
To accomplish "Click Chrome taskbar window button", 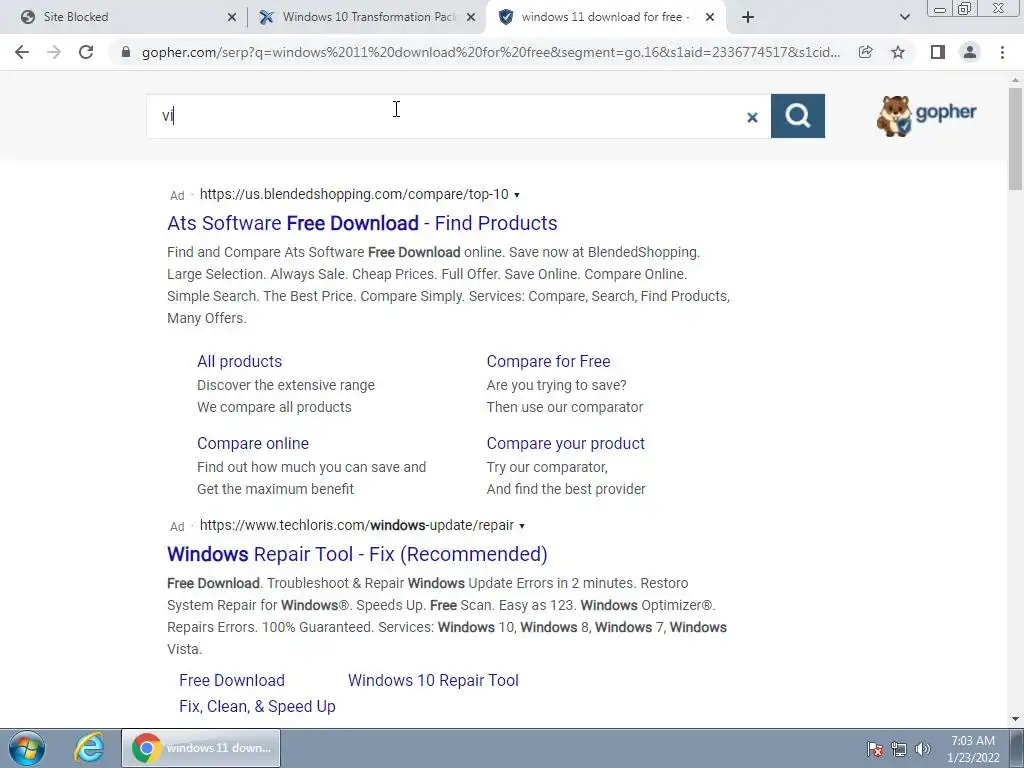I will point(201,748).
